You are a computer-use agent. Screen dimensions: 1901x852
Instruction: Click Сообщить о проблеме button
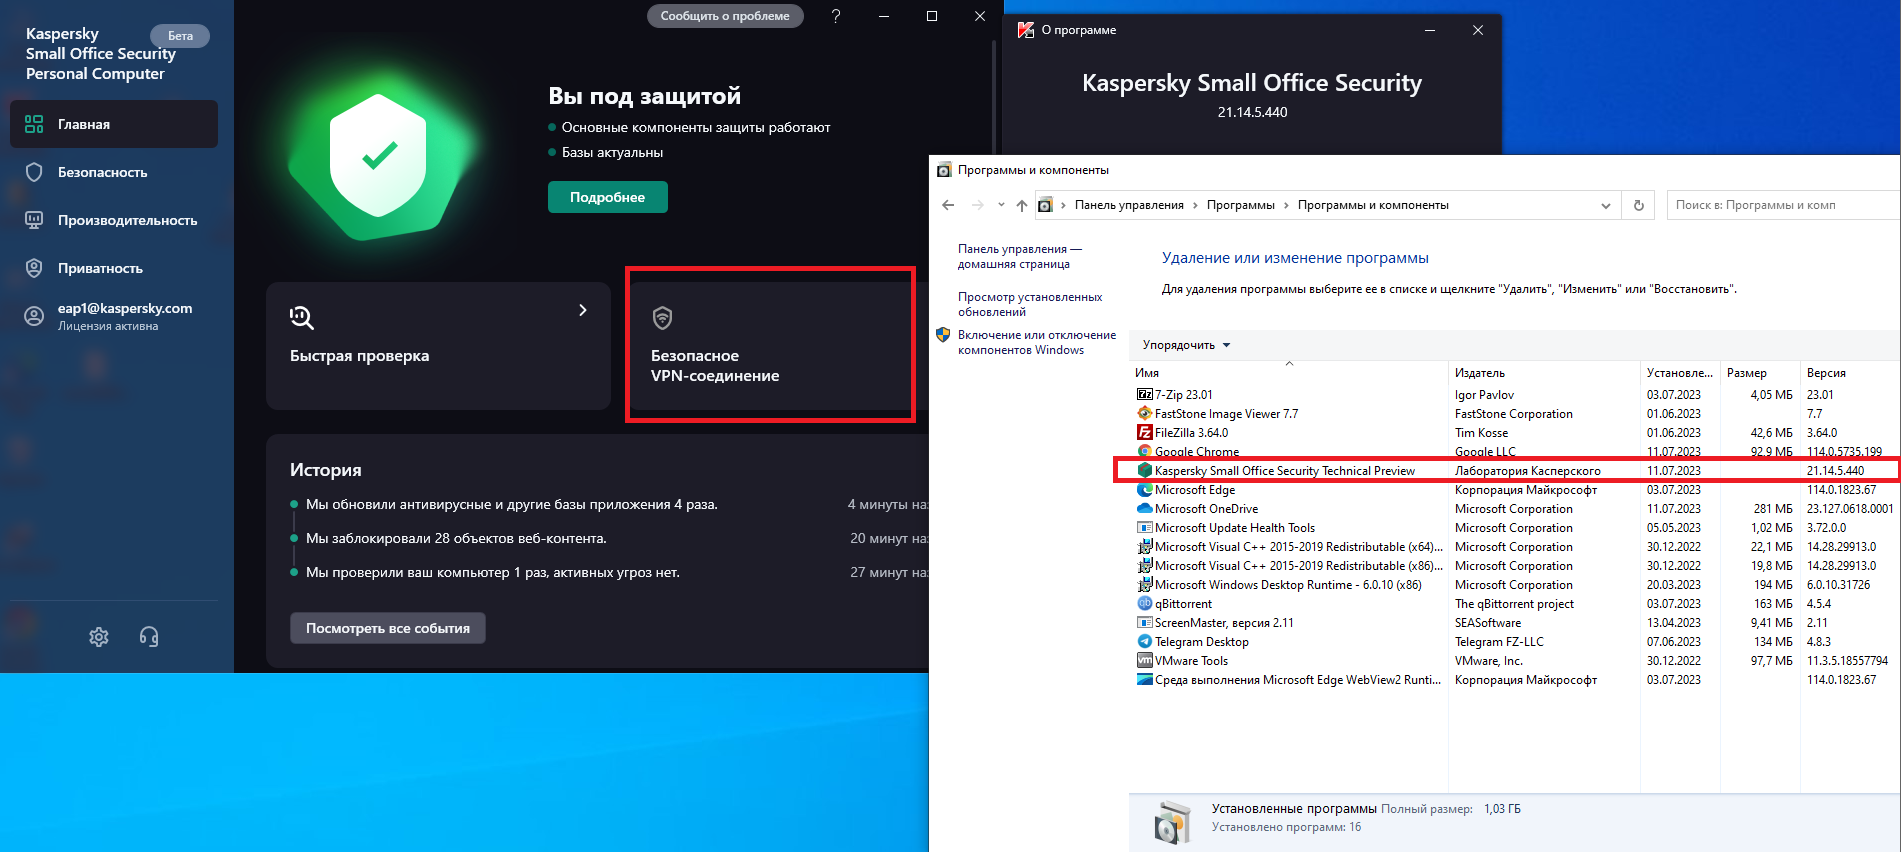point(725,16)
